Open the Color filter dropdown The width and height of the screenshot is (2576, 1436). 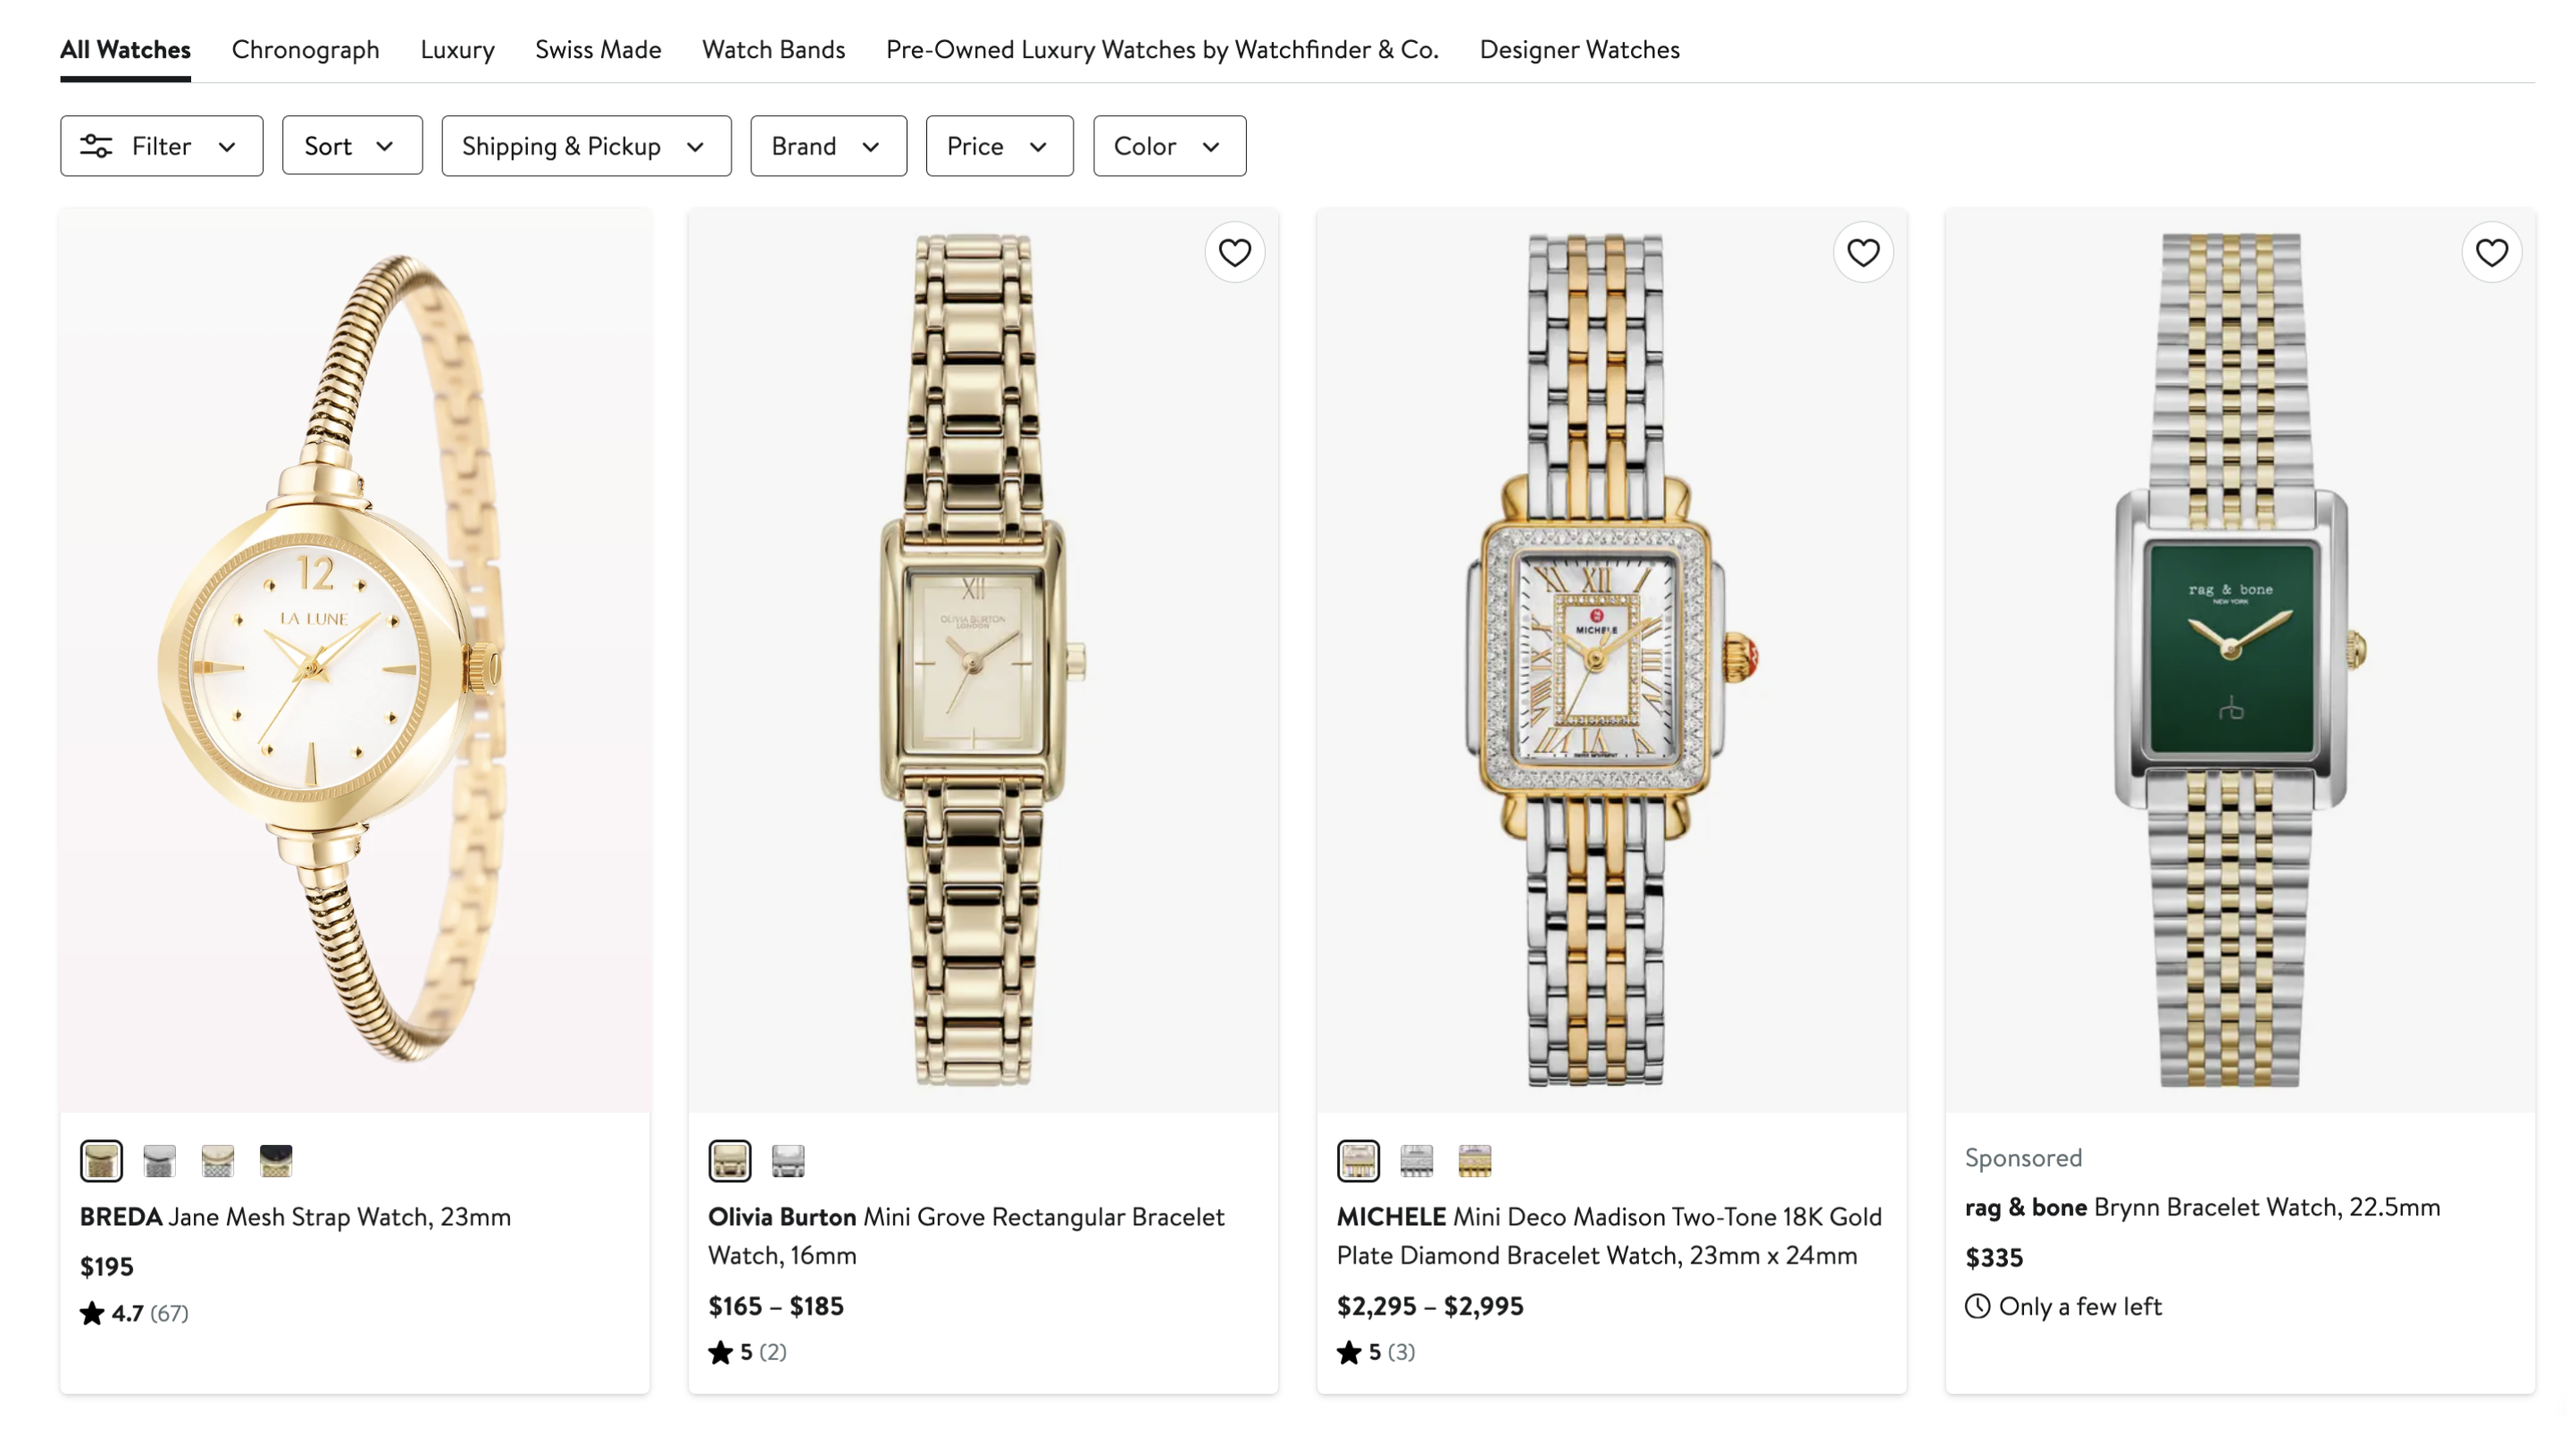(x=1168, y=146)
